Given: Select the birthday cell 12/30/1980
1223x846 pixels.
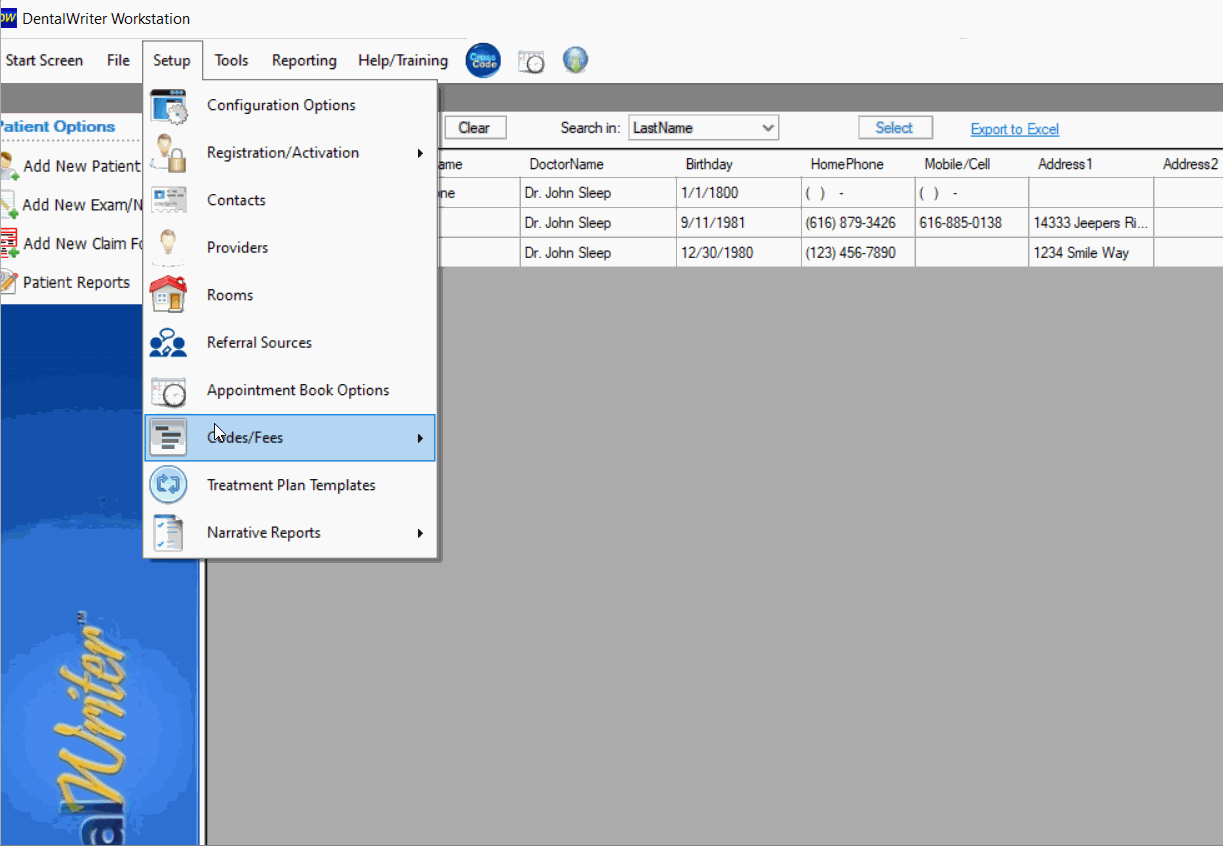Looking at the screenshot, I should 738,253.
